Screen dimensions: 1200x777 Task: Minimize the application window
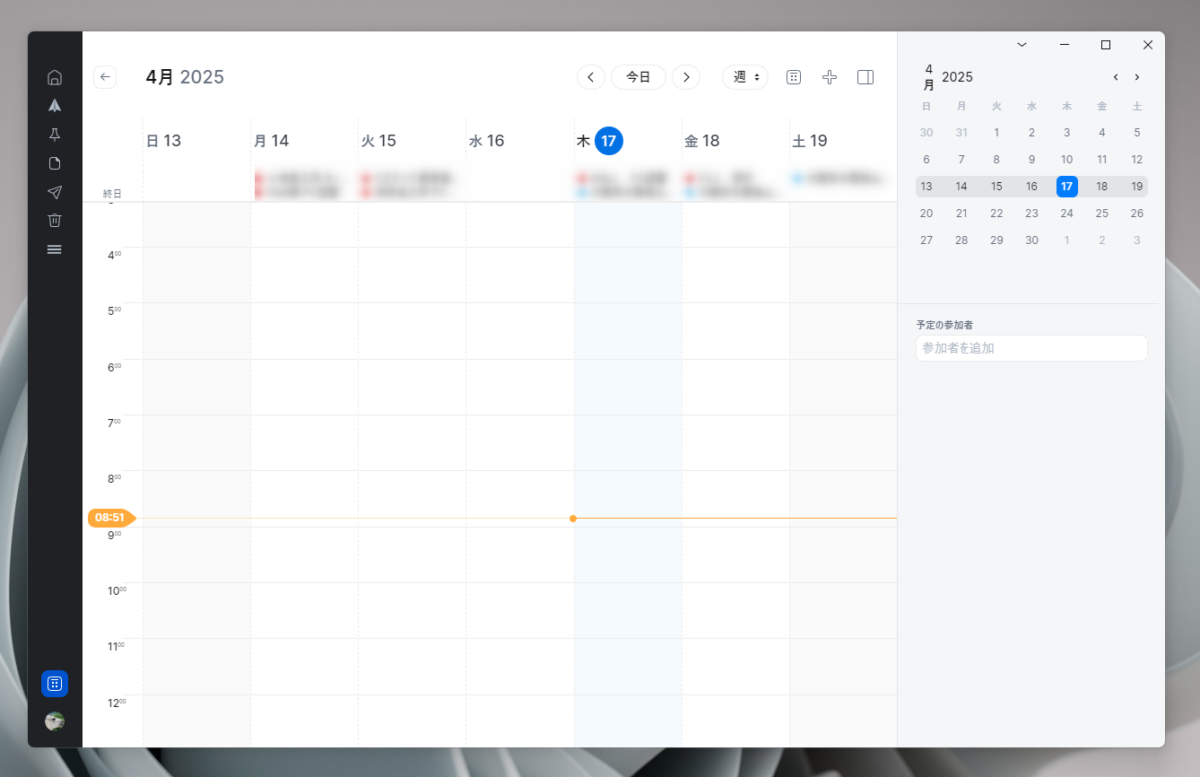pyautogui.click(x=1064, y=44)
